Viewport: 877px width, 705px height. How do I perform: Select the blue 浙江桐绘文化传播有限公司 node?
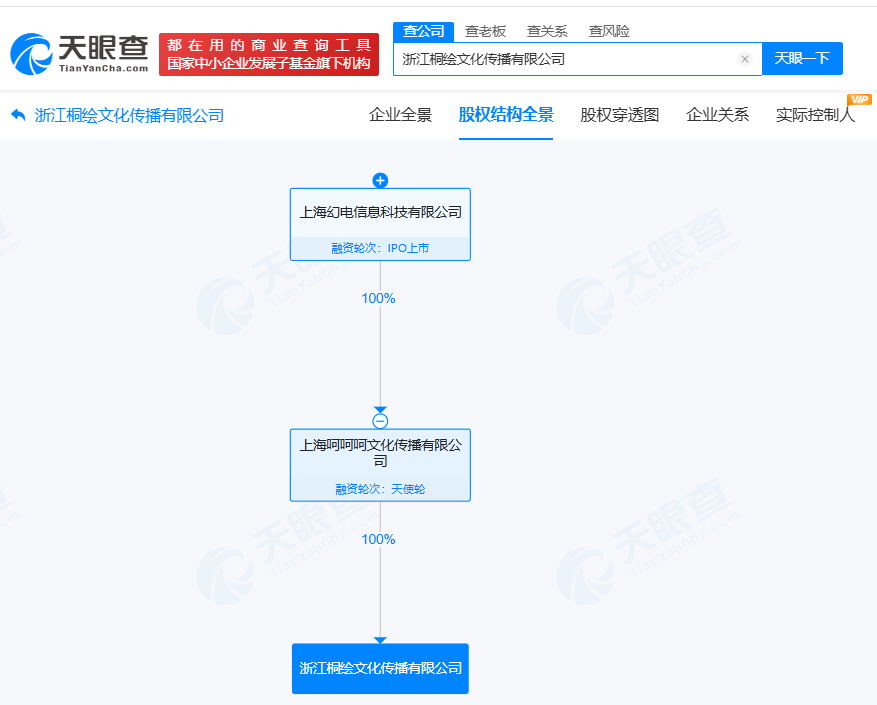coord(380,668)
